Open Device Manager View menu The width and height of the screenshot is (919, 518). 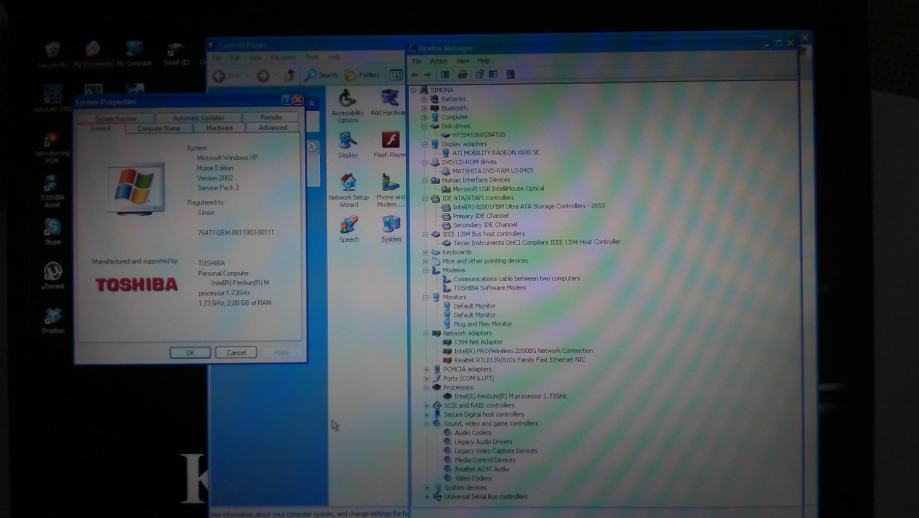(462, 61)
